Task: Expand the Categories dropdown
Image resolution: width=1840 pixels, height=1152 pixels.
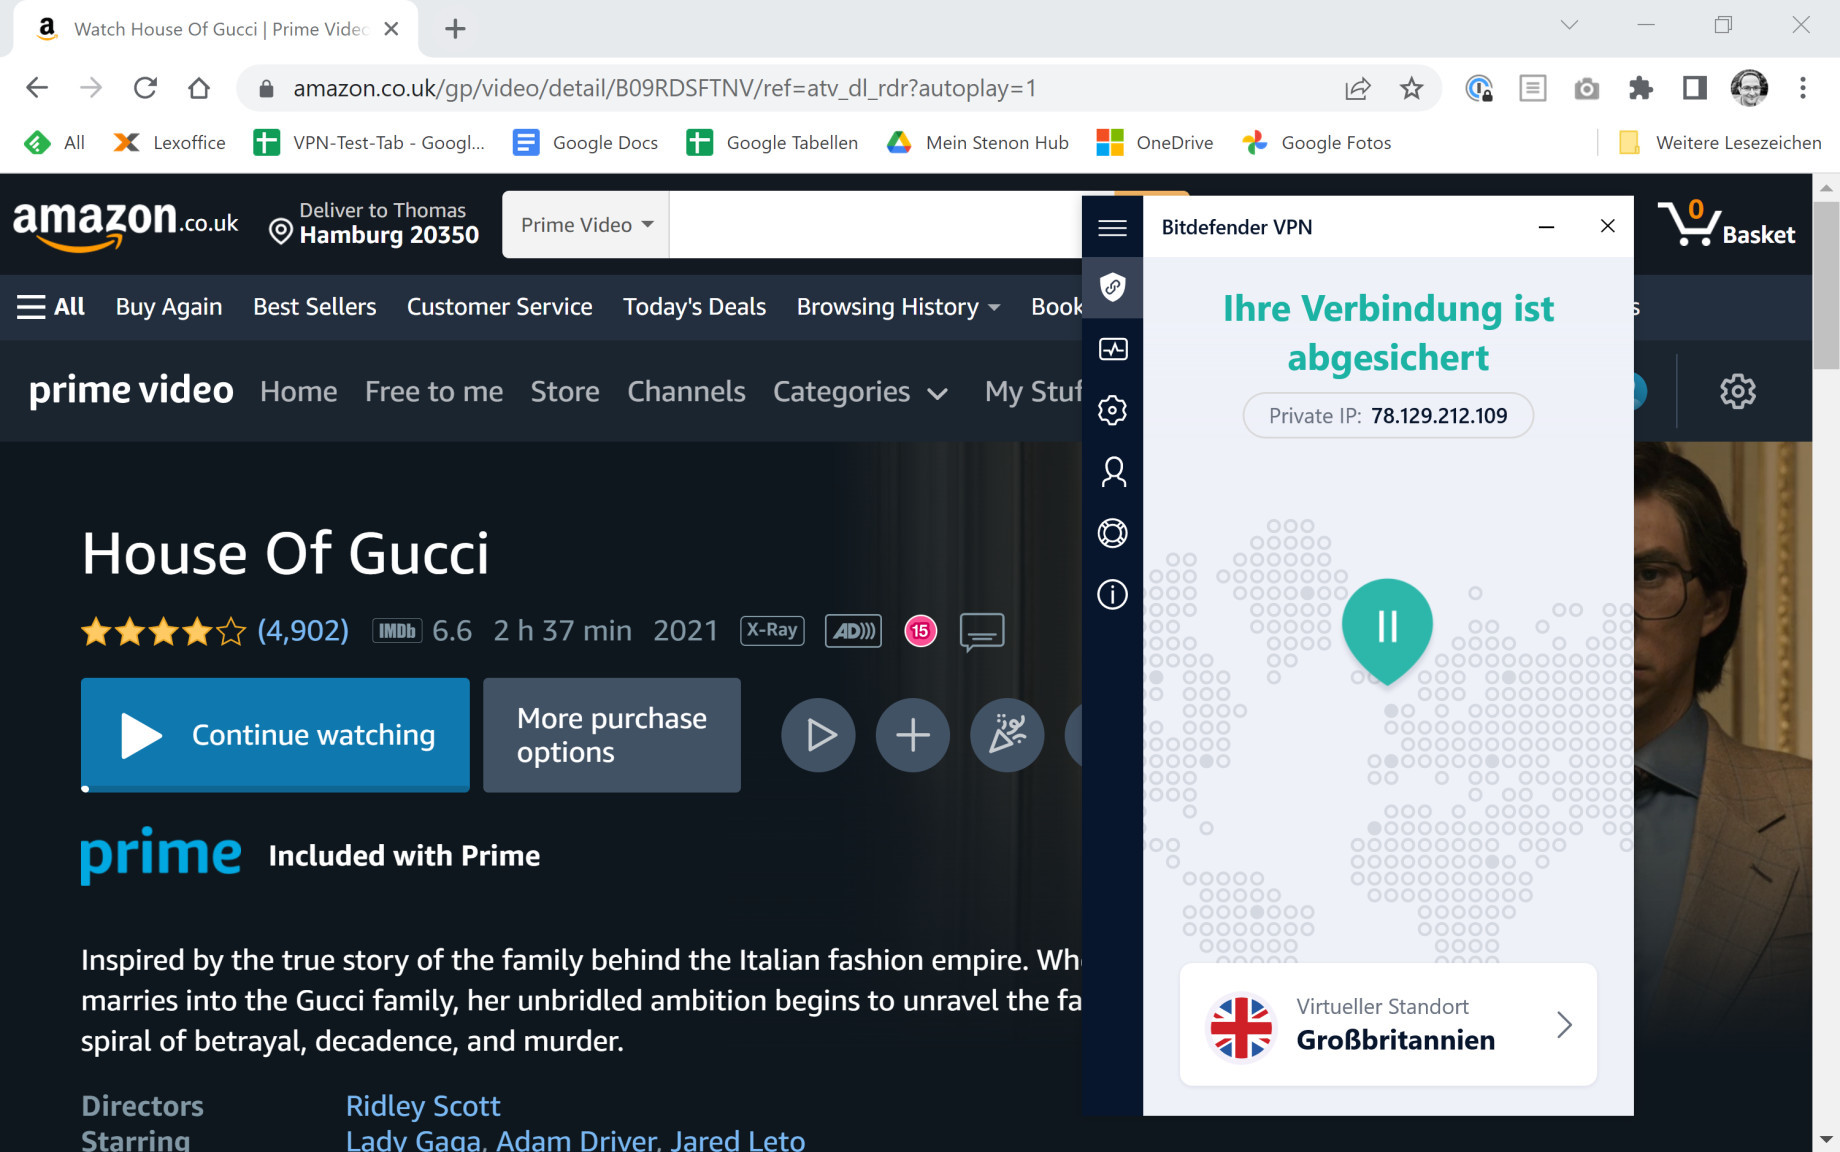Action: click(860, 392)
